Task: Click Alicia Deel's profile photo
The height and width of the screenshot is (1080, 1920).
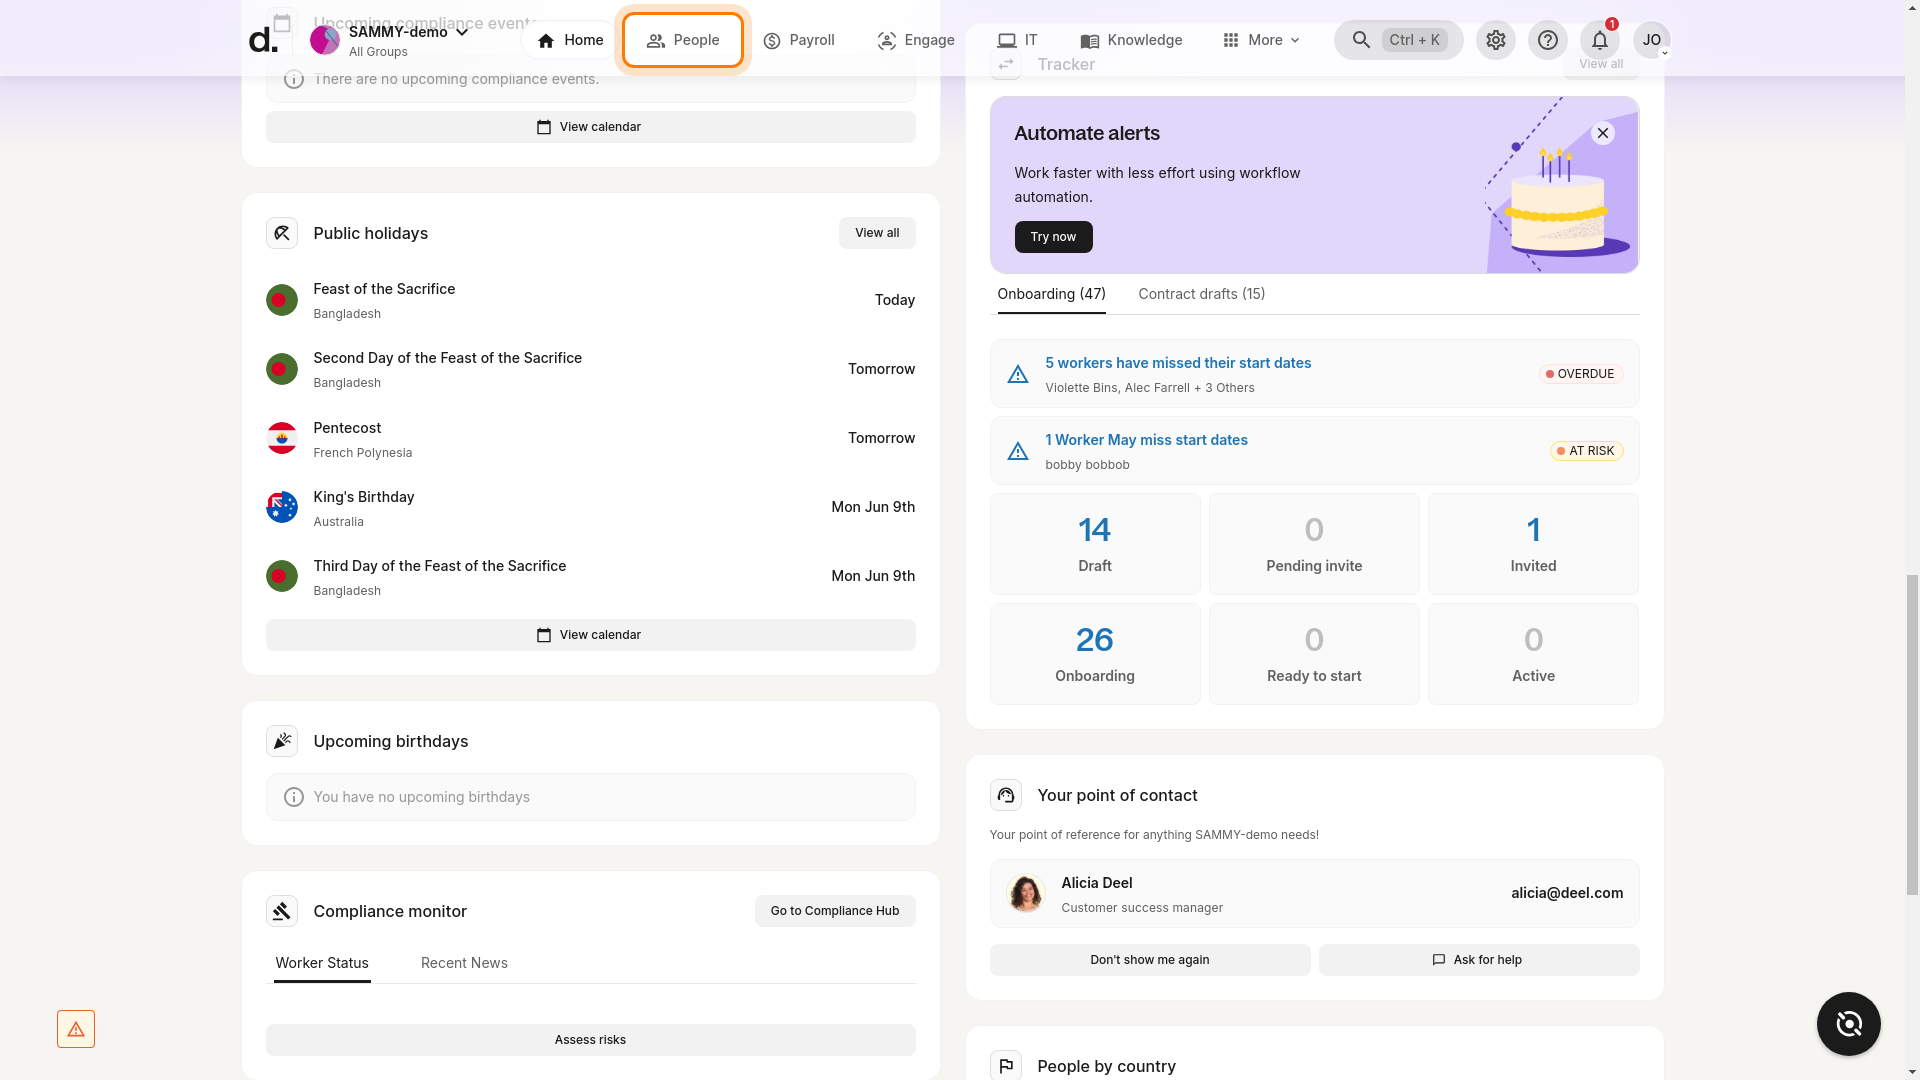Action: click(1026, 893)
